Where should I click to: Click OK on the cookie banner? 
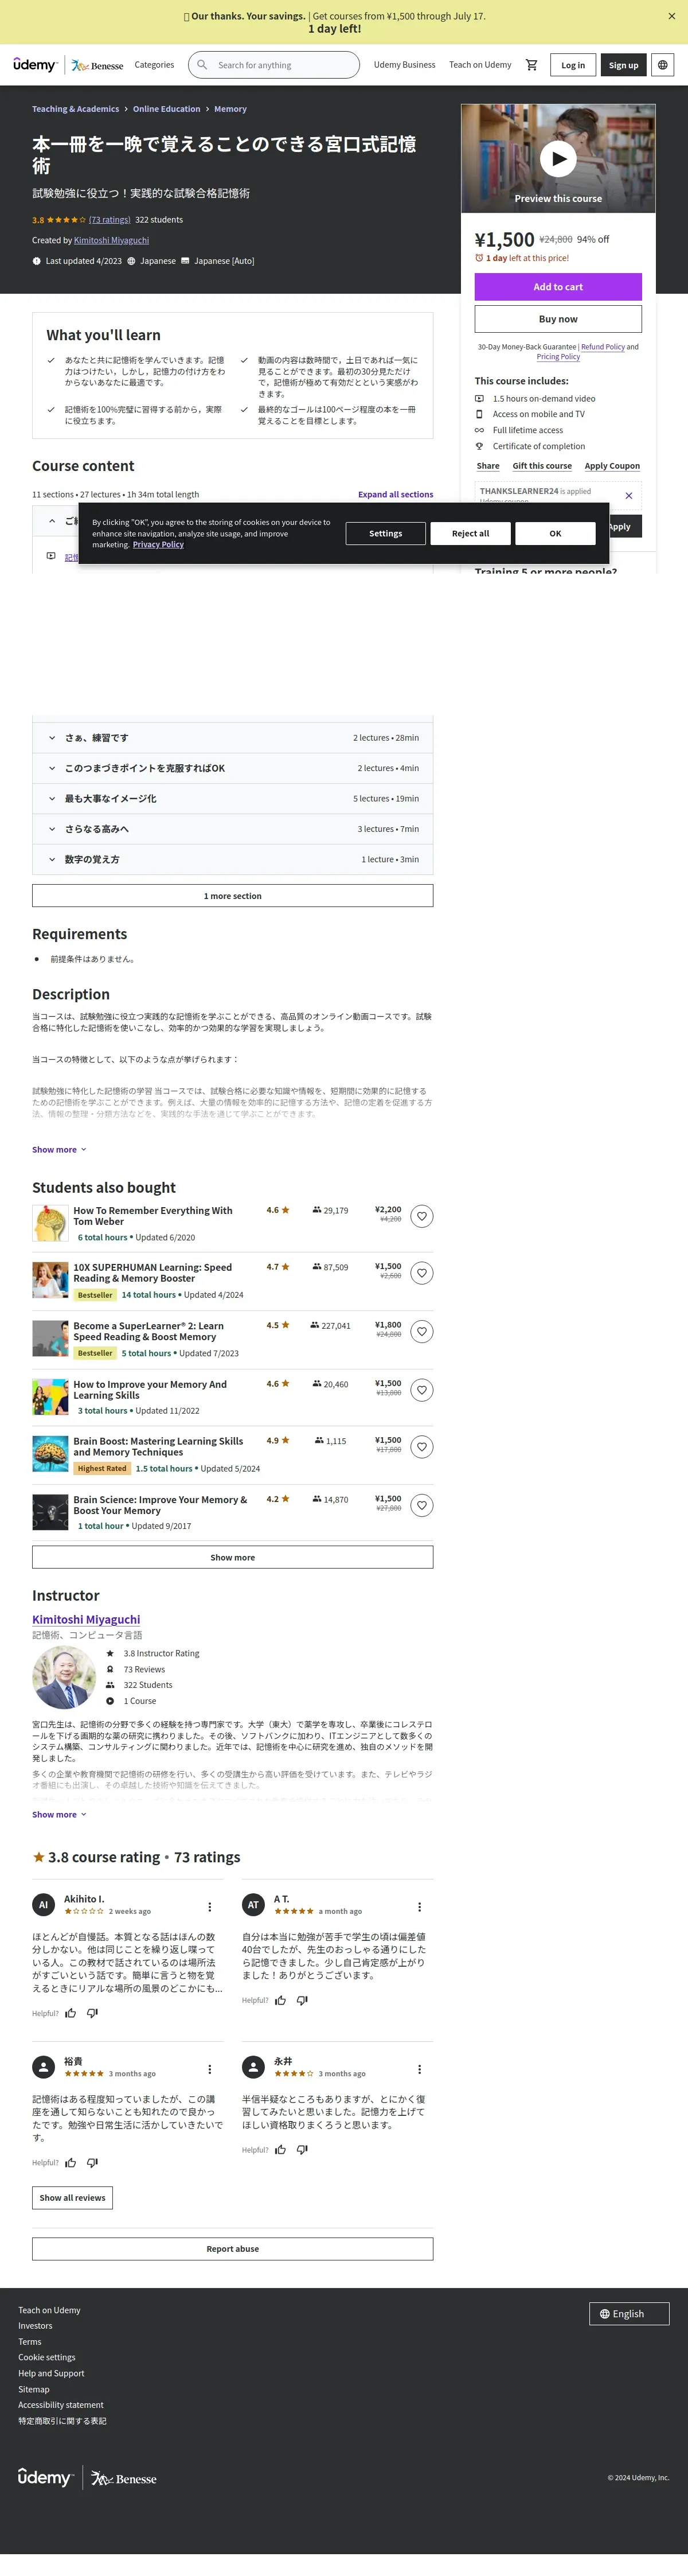click(555, 533)
